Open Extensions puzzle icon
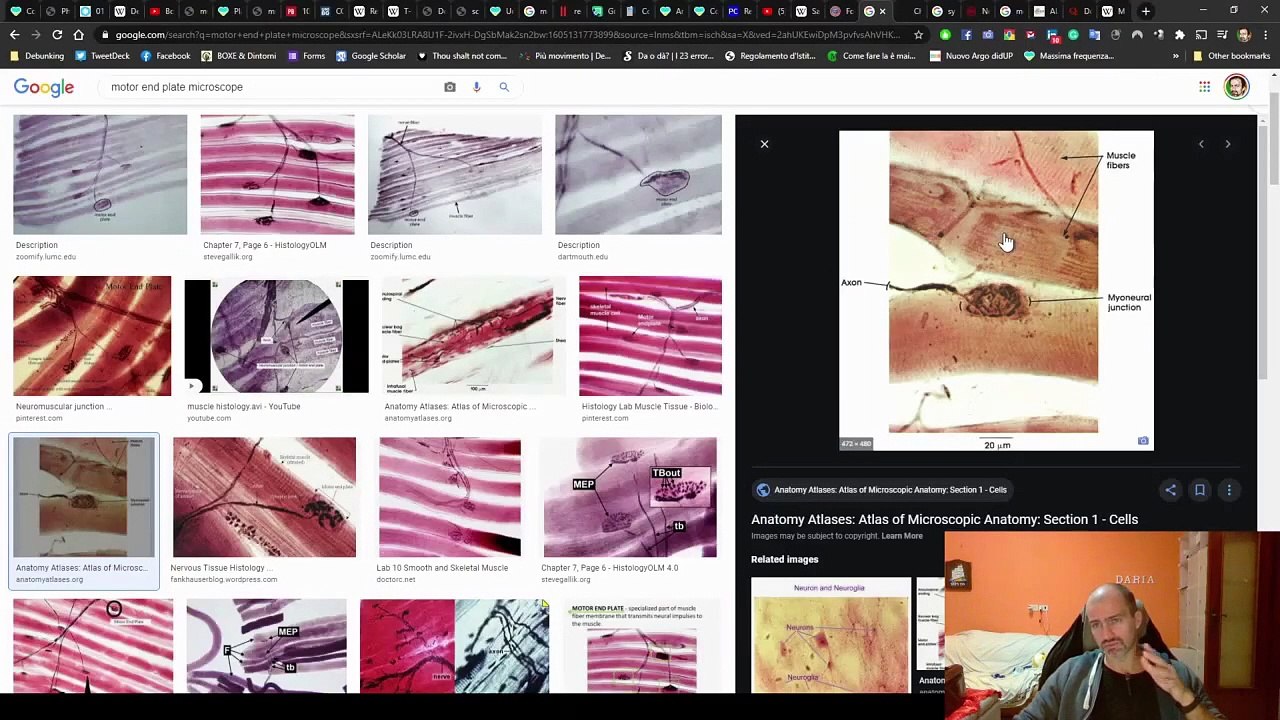1280x720 pixels. tap(1180, 35)
